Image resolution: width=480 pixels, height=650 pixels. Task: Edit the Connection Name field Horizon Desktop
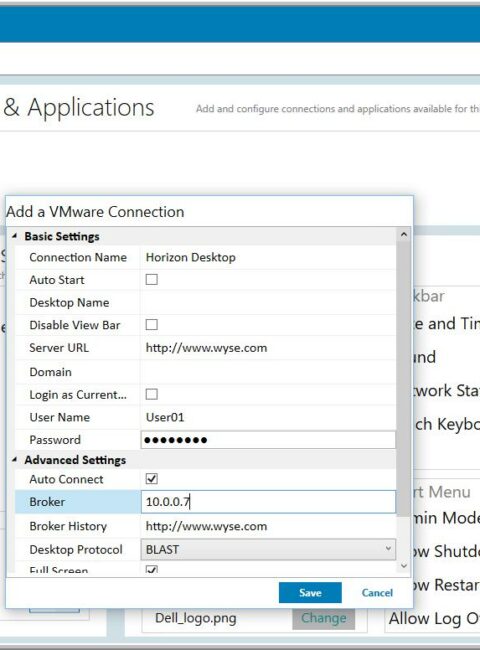point(268,257)
